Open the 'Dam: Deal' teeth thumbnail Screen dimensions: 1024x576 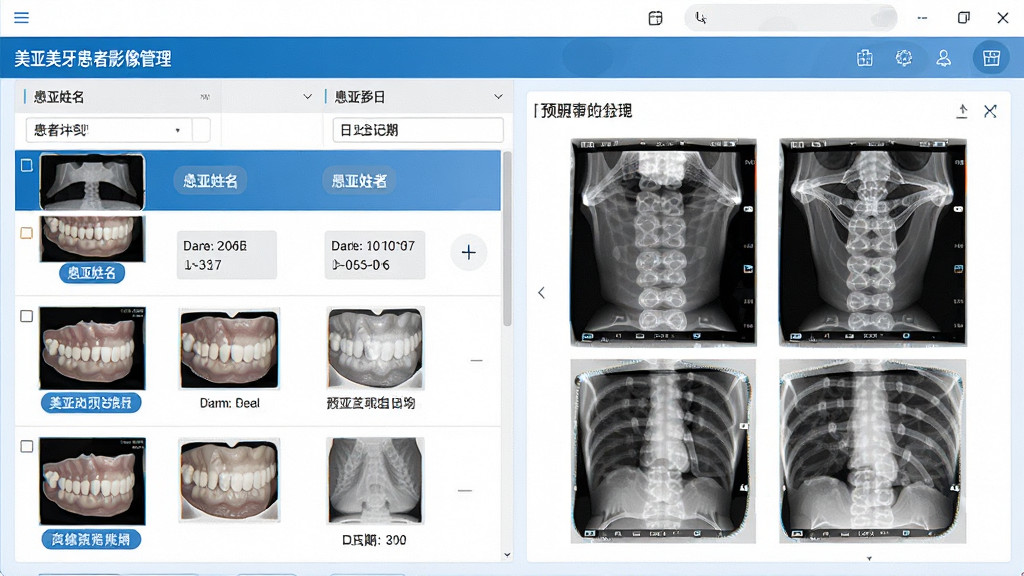(230, 349)
